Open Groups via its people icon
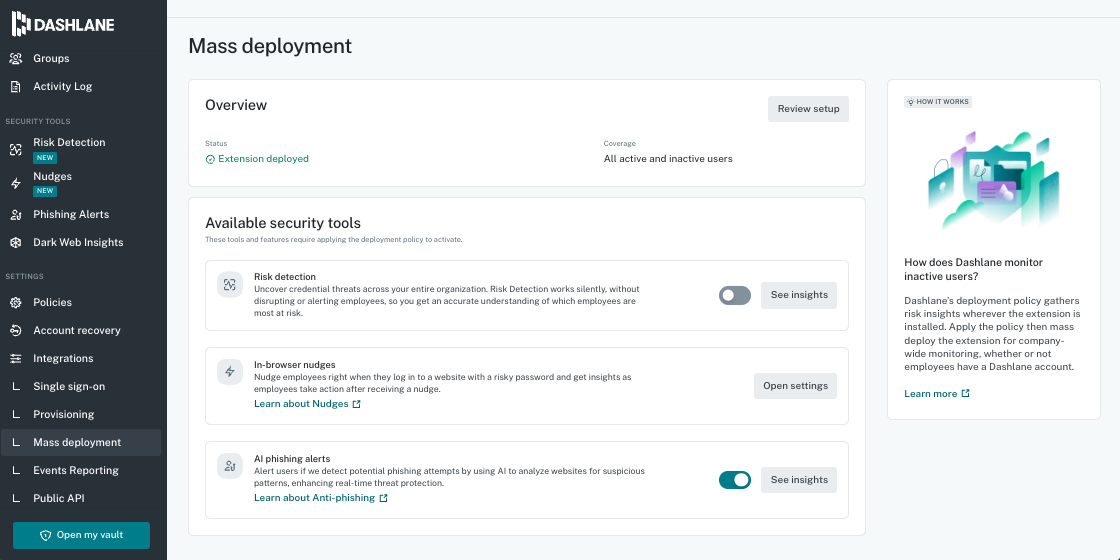Screen dimensions: 1120x560 tap(16, 59)
